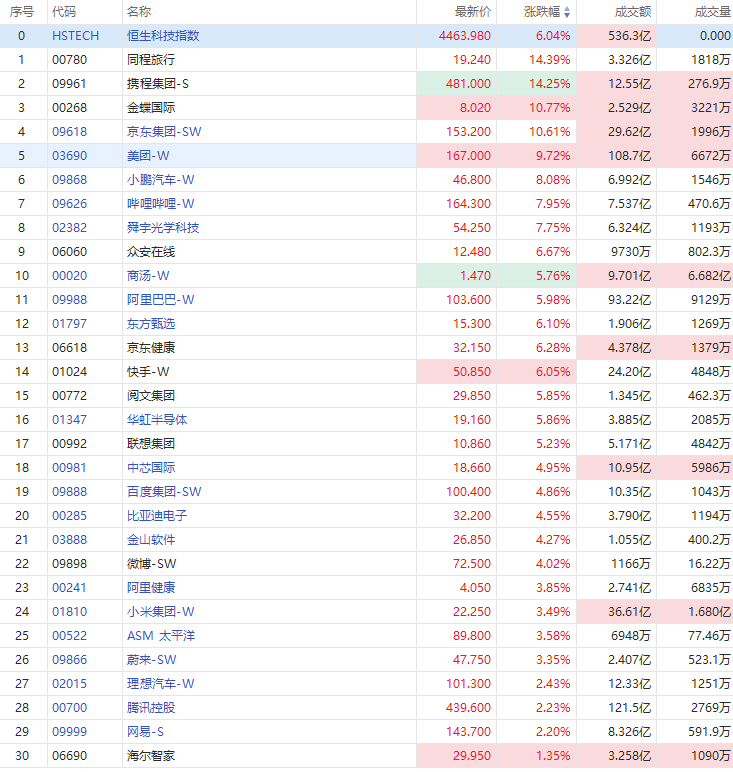Viewport: 733px width, 772px height.
Task: Click the 序号 column header
Action: click(x=22, y=12)
